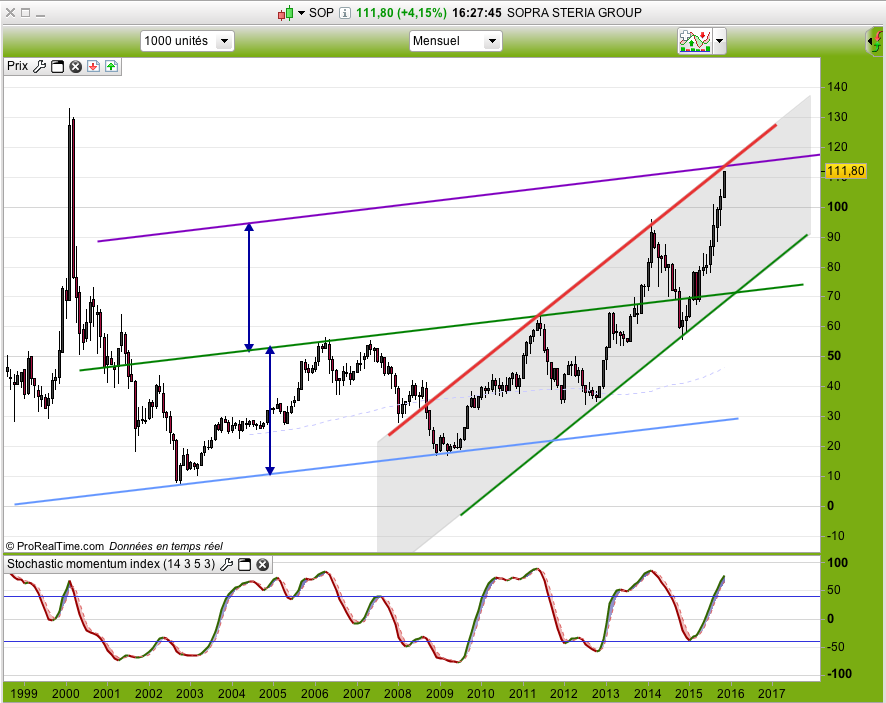
Task: Click the 2016 label on time axis
Action: point(730,693)
